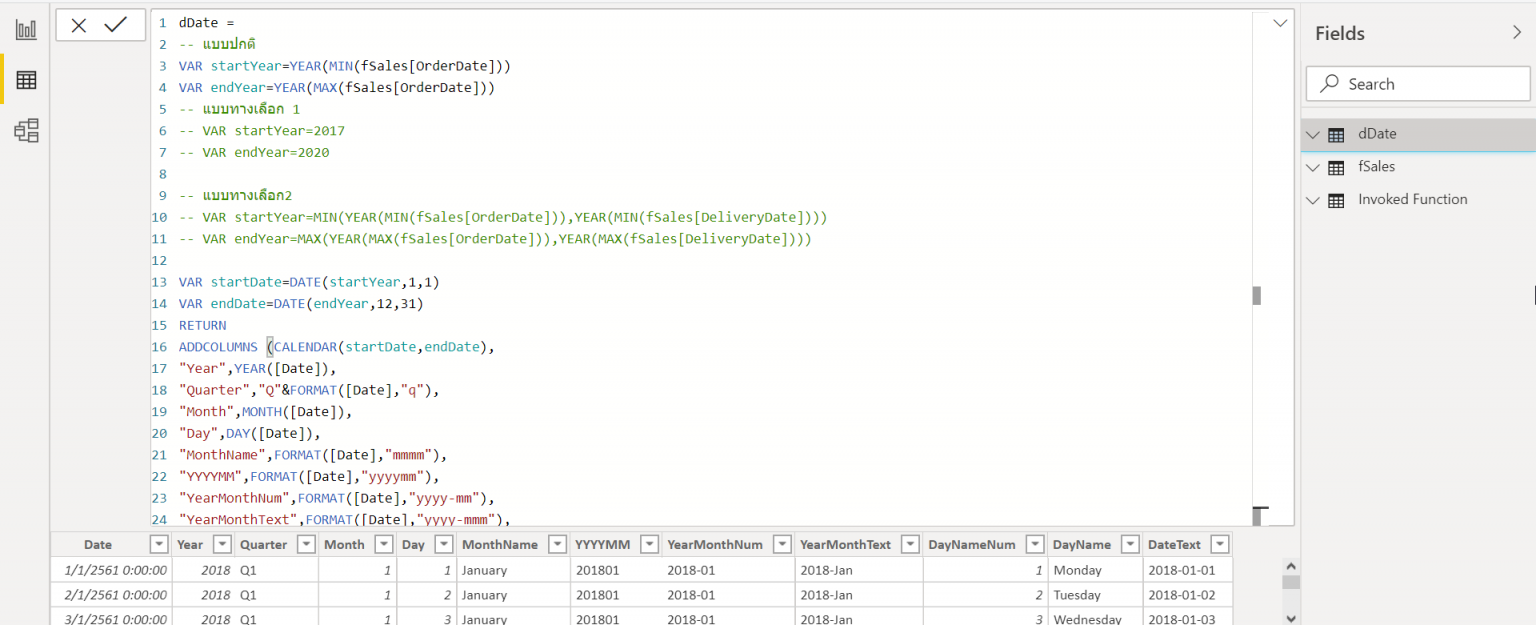
Task: Click data grid scroll down arrow
Action: (x=1291, y=619)
